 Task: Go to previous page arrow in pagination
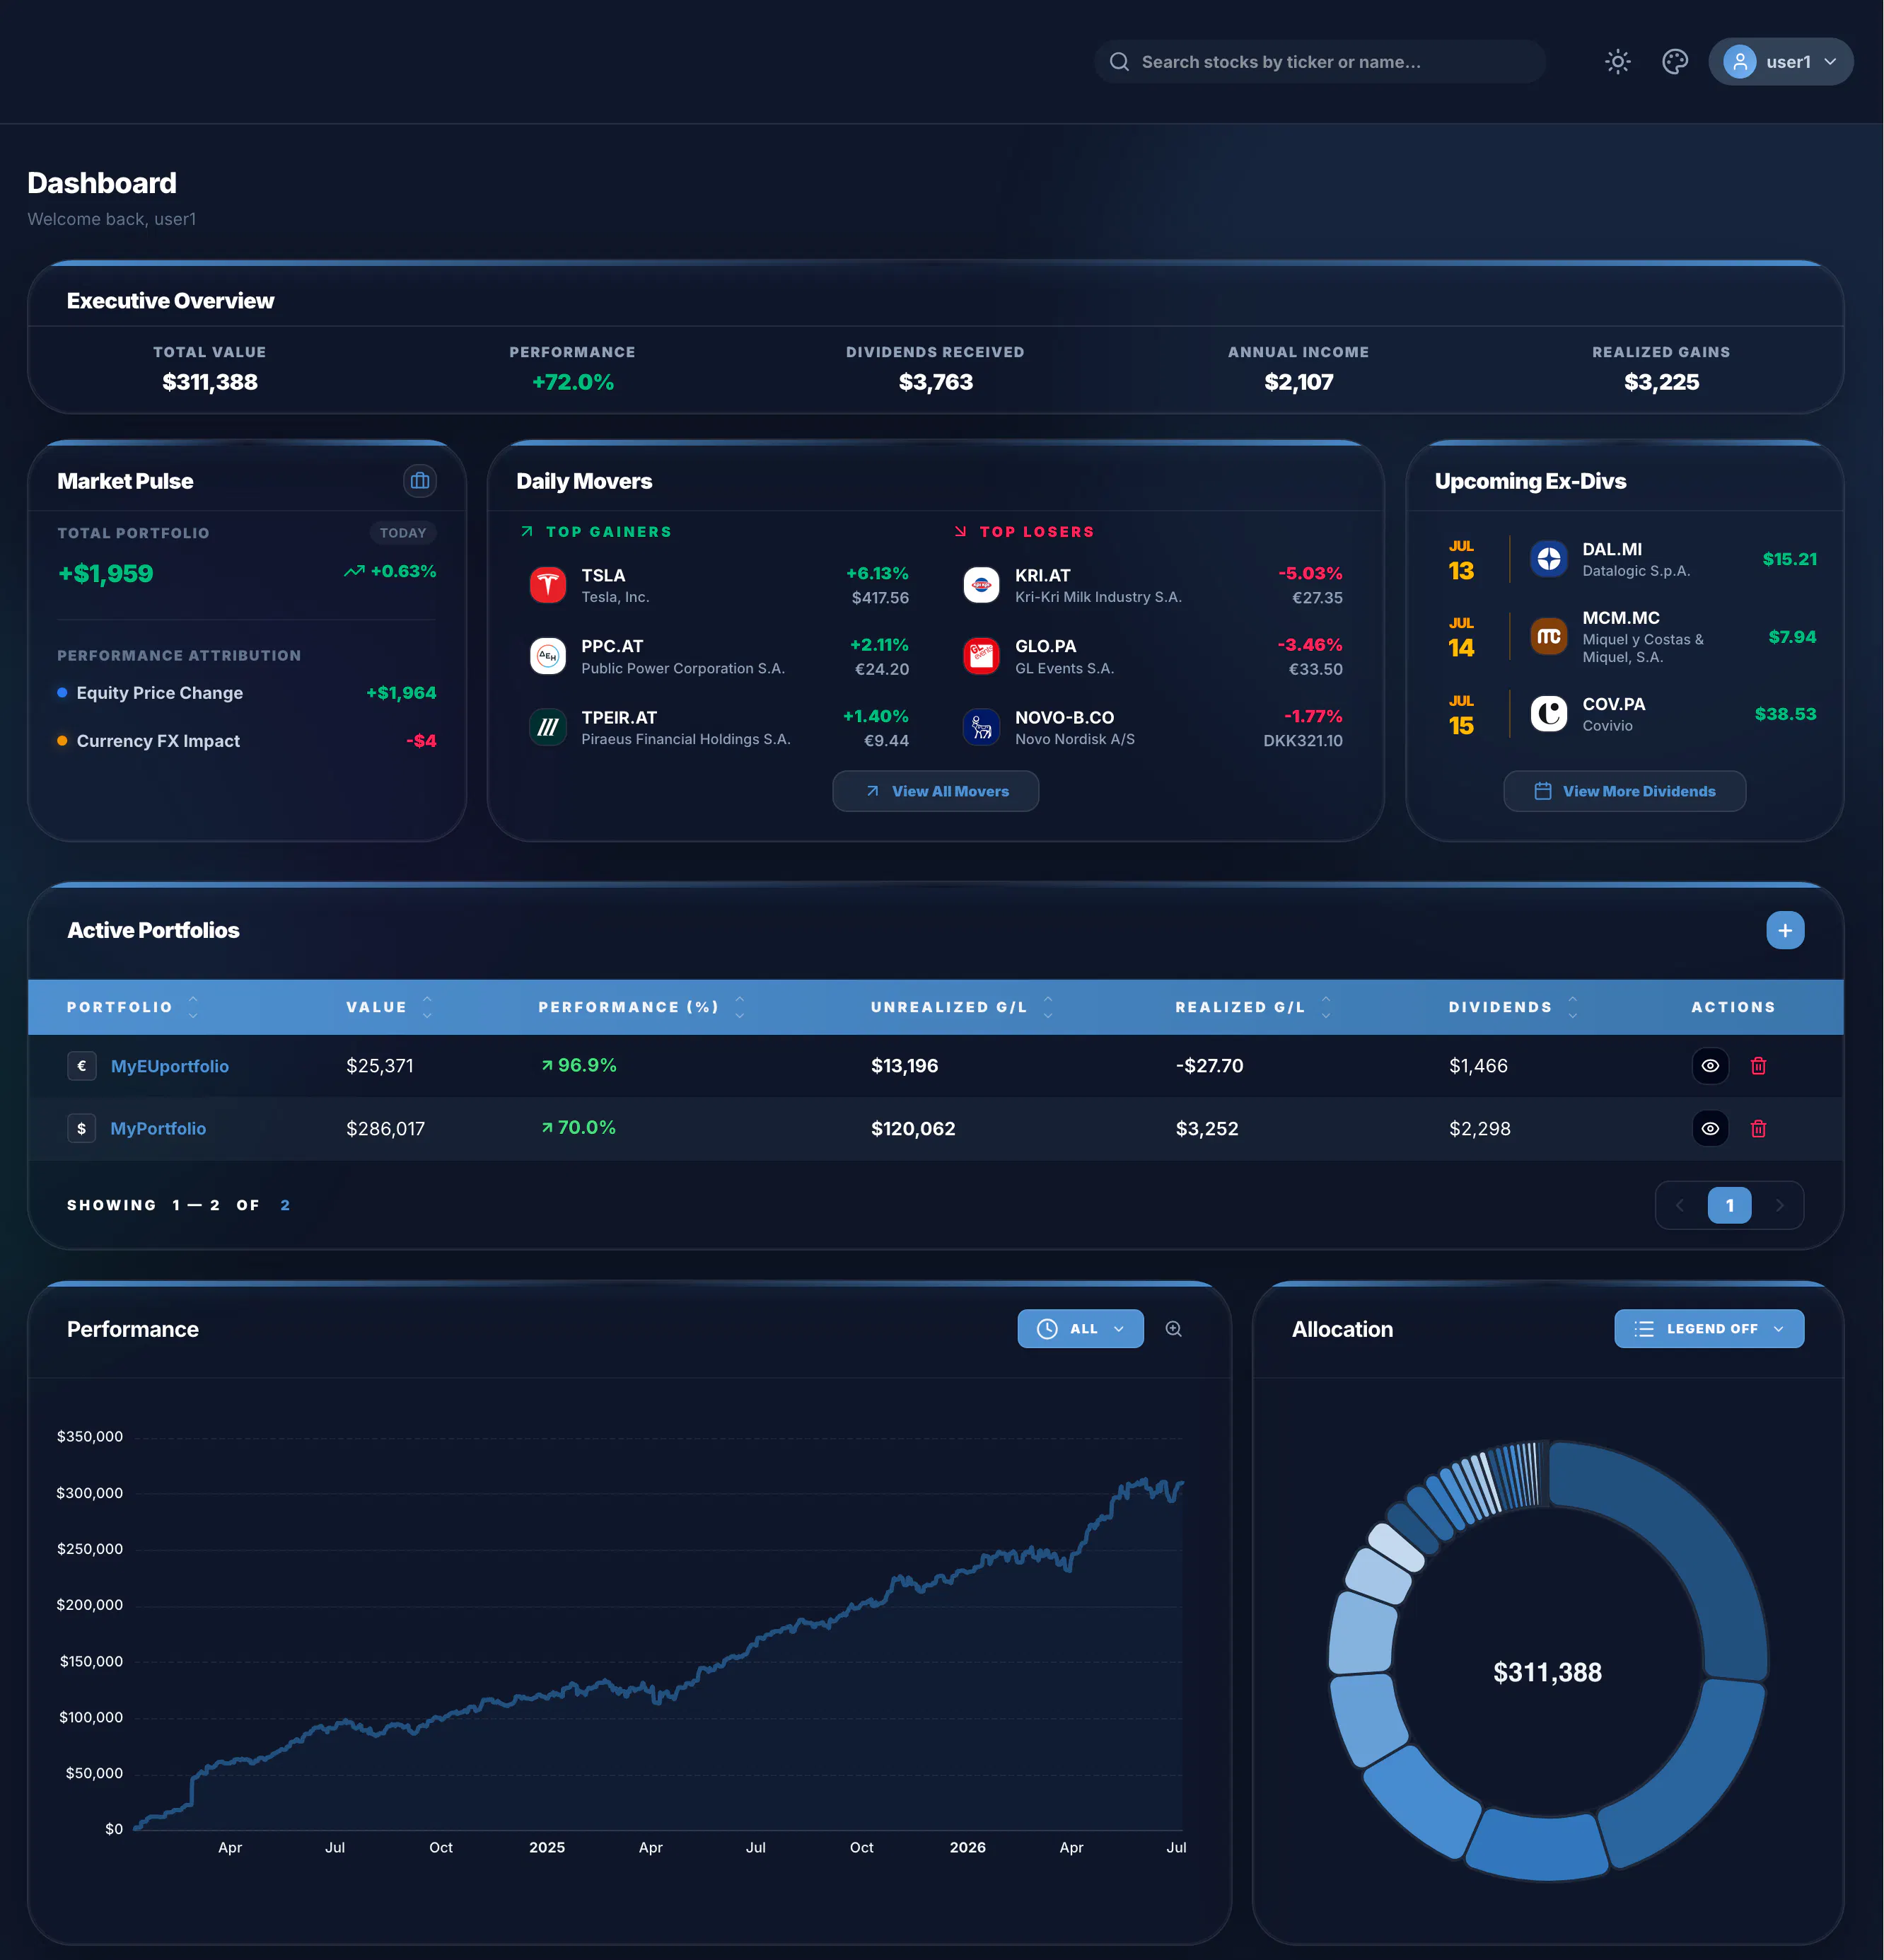[1680, 1205]
